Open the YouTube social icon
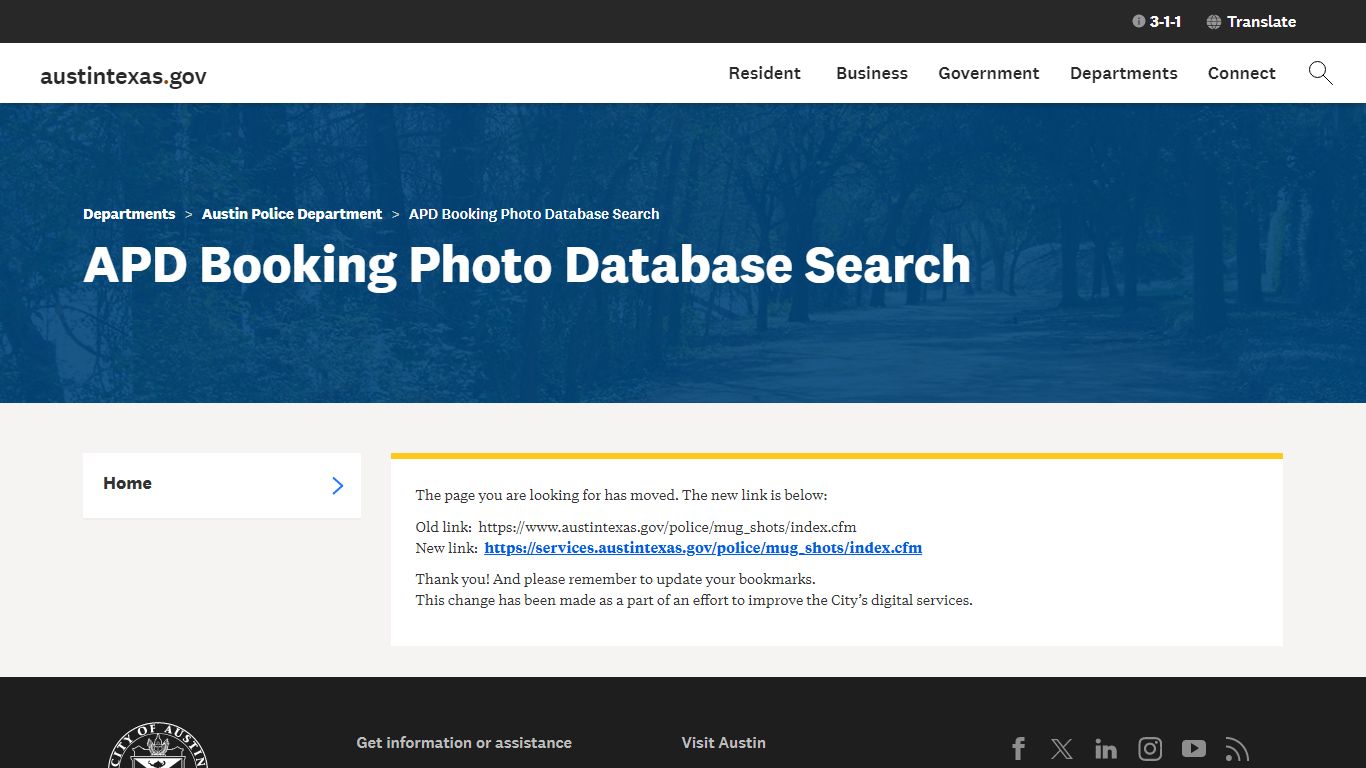 (x=1194, y=749)
